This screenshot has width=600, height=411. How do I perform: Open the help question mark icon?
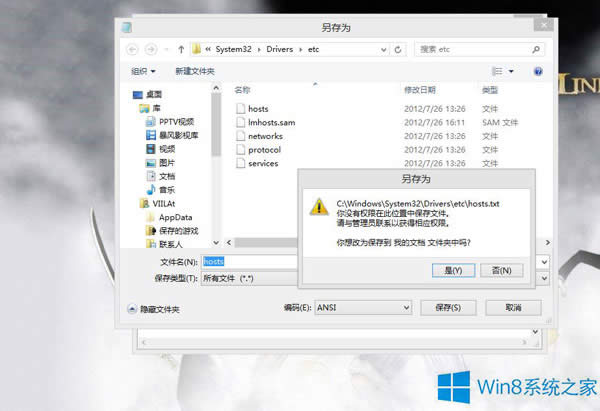538,71
